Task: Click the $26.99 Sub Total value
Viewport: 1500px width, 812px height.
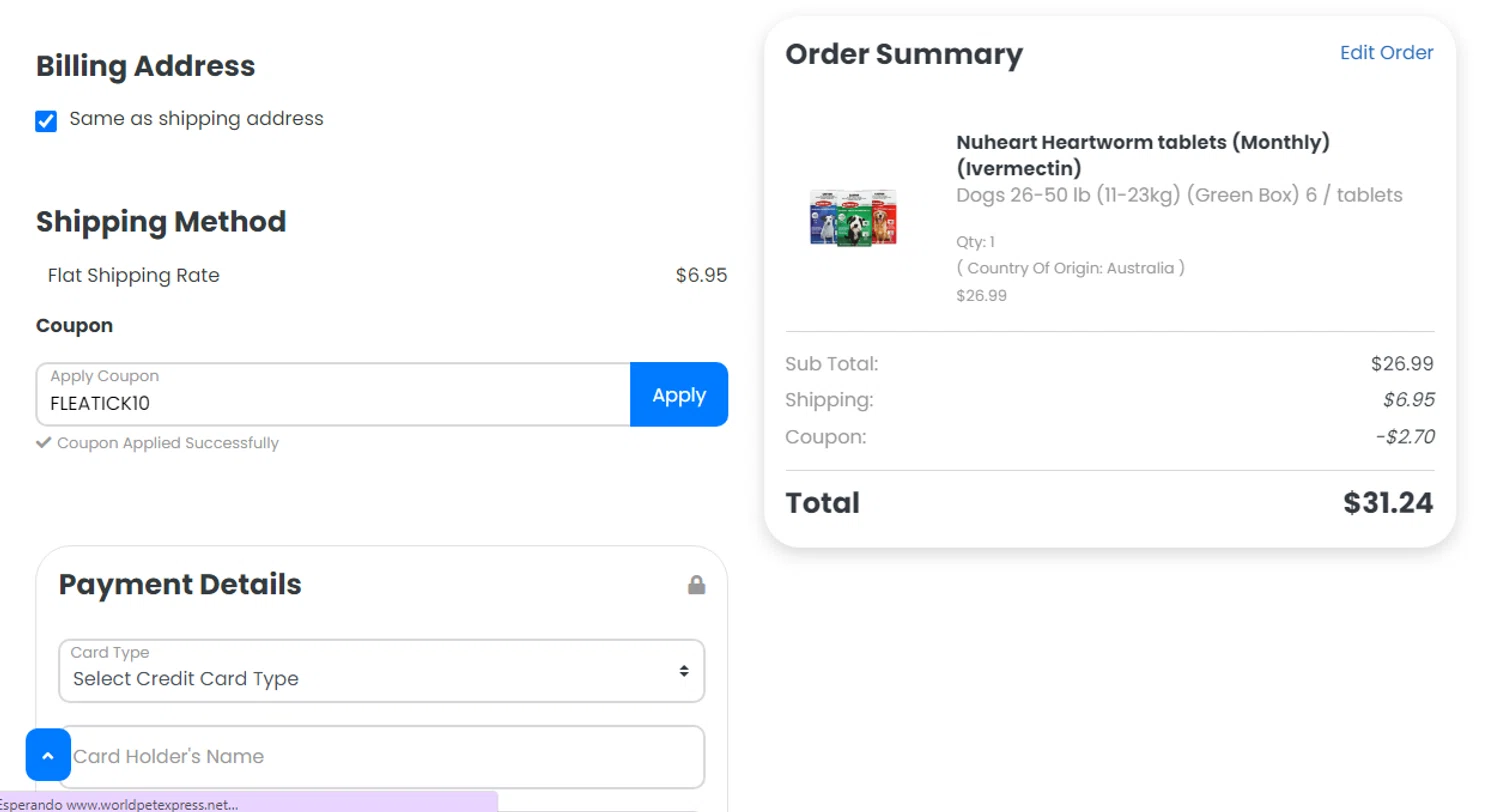Action: 1402,363
